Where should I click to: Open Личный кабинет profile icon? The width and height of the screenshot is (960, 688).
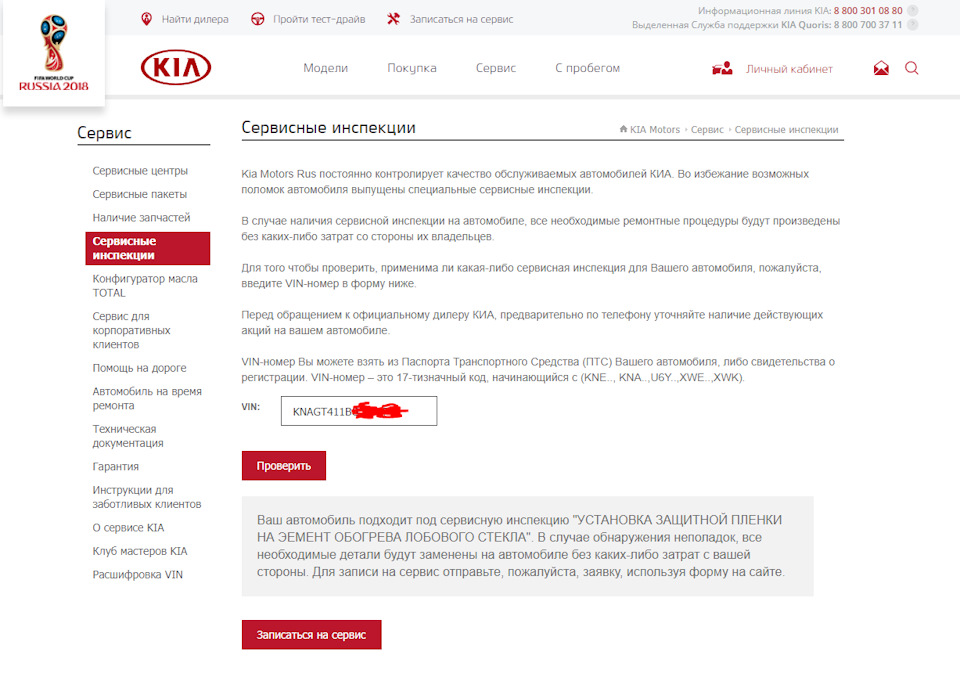tap(724, 68)
